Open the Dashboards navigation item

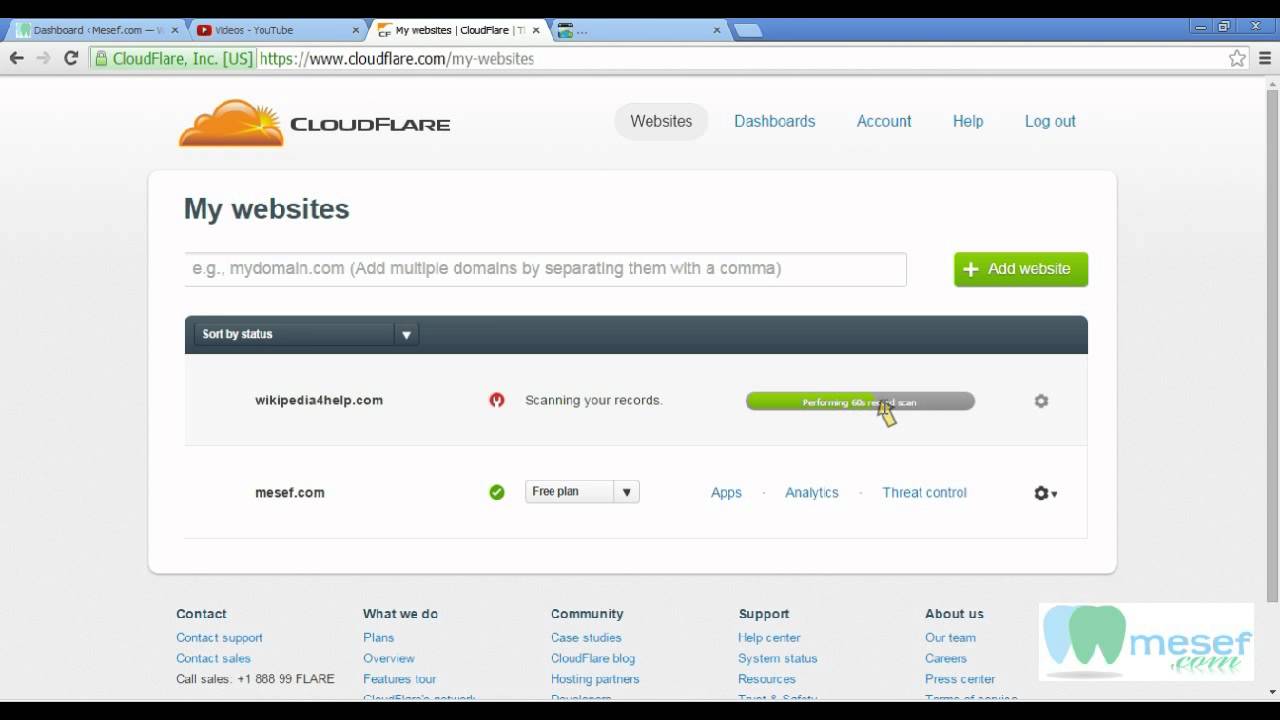tap(775, 121)
